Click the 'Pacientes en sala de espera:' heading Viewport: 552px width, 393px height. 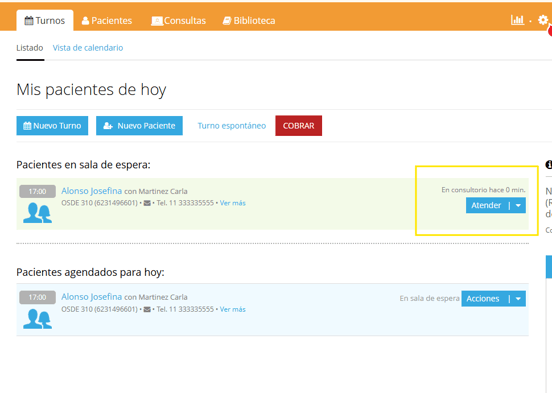pyautogui.click(x=83, y=165)
